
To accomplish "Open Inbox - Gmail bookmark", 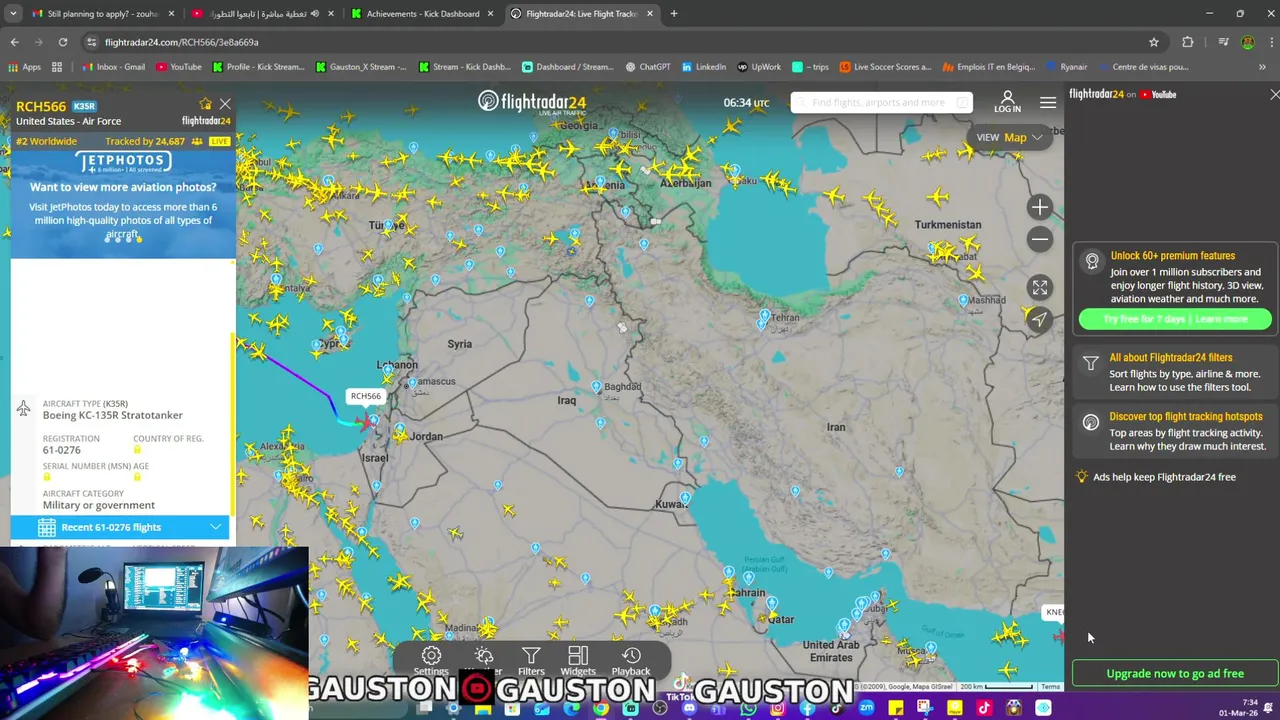I will coord(113,67).
